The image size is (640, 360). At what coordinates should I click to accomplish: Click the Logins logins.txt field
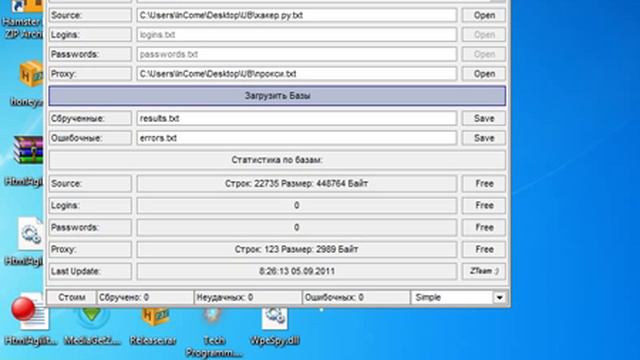tap(297, 35)
